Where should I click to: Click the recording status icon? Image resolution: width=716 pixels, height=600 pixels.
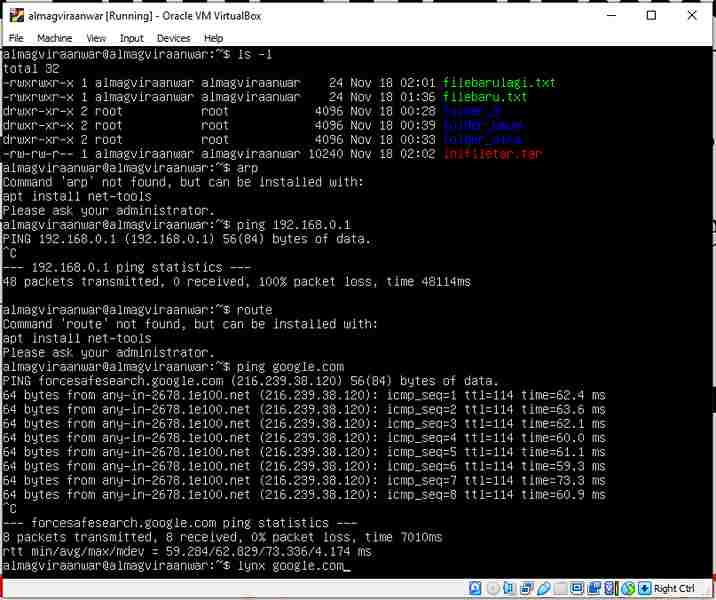pos(594,588)
